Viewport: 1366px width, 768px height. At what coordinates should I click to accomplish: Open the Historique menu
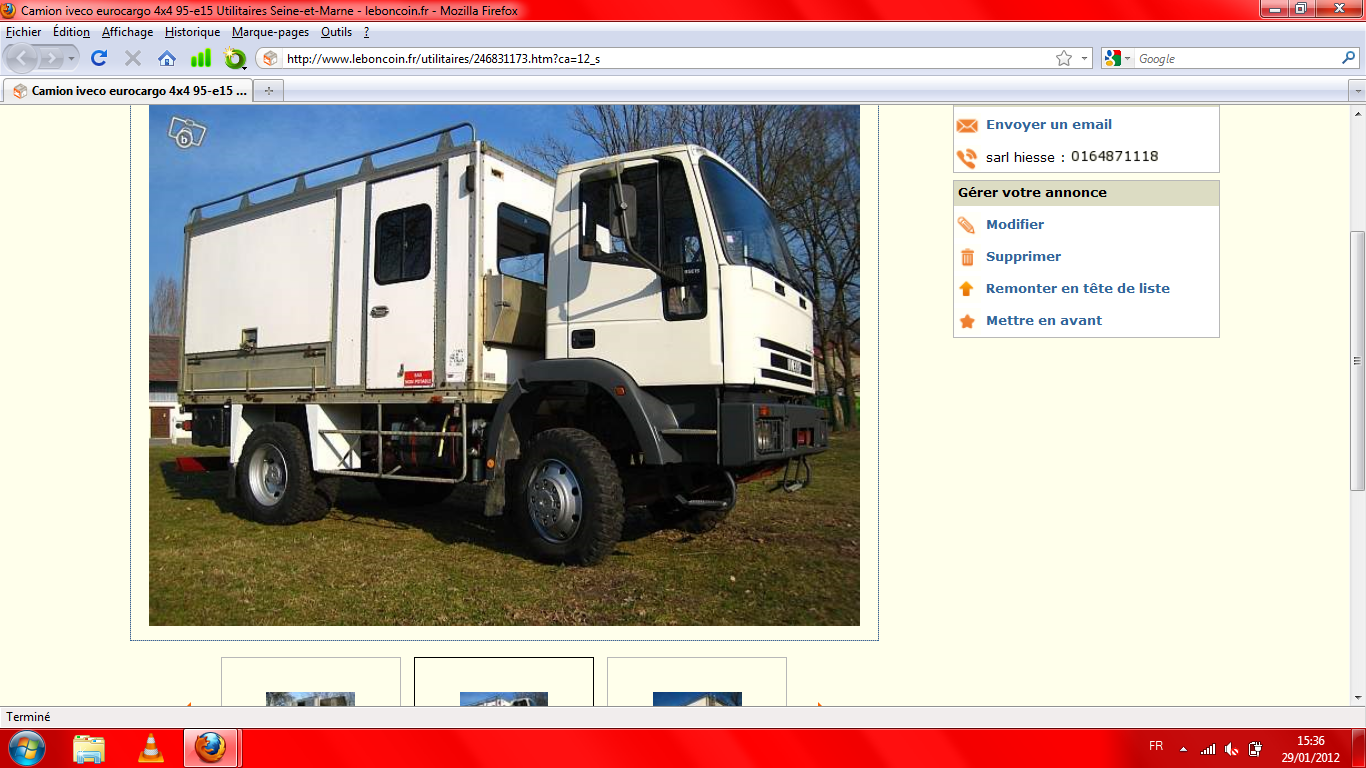[x=192, y=32]
